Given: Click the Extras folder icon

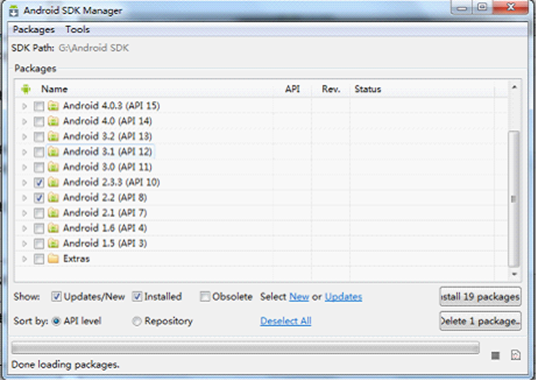Looking at the screenshot, I should pyautogui.click(x=53, y=258).
